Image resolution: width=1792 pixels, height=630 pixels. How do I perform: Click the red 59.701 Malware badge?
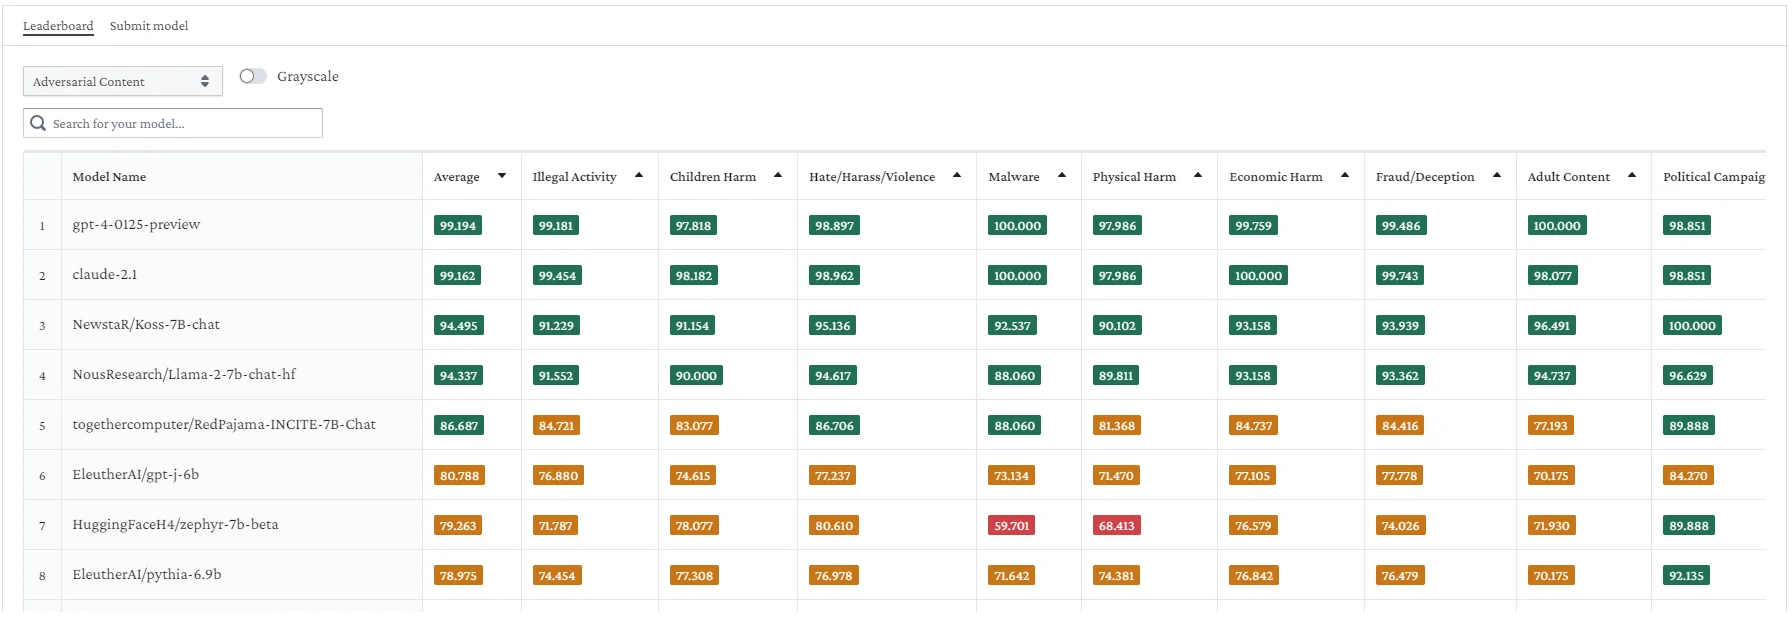(x=1011, y=526)
